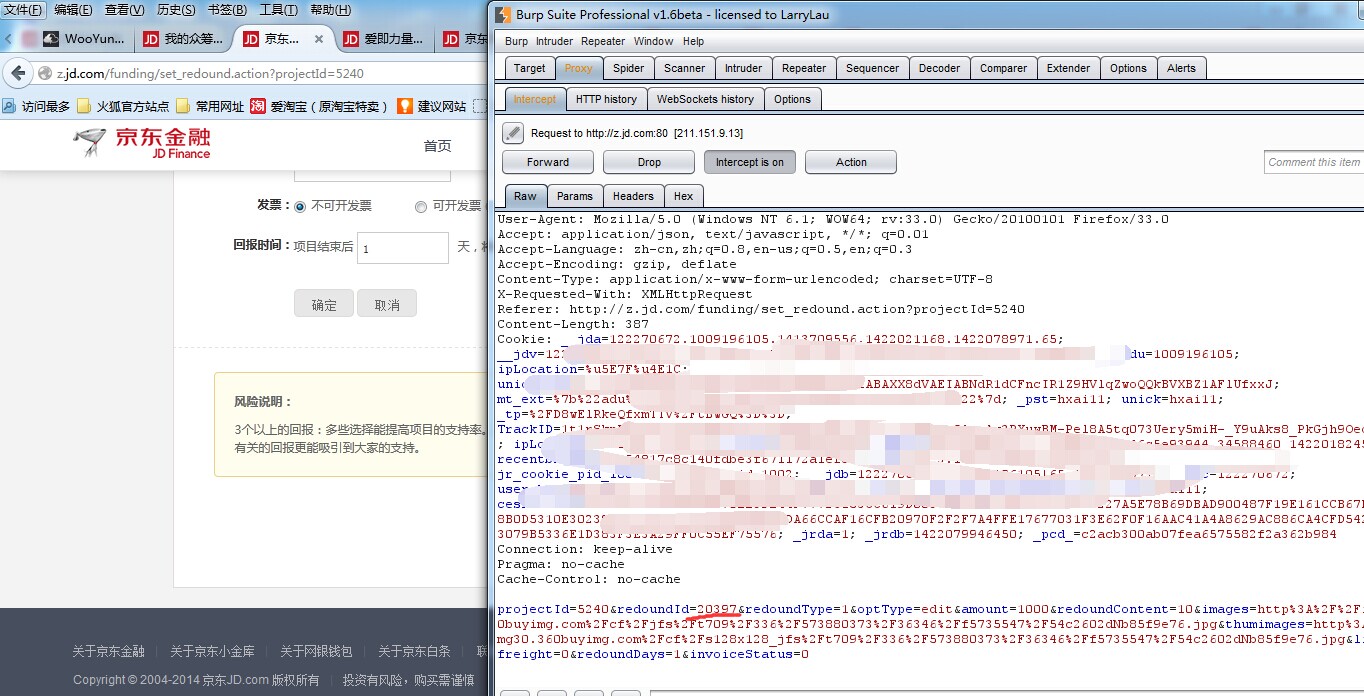Screen dimensions: 1364x696
Task: Select the WebSockets history sub-tab
Action: (705, 99)
